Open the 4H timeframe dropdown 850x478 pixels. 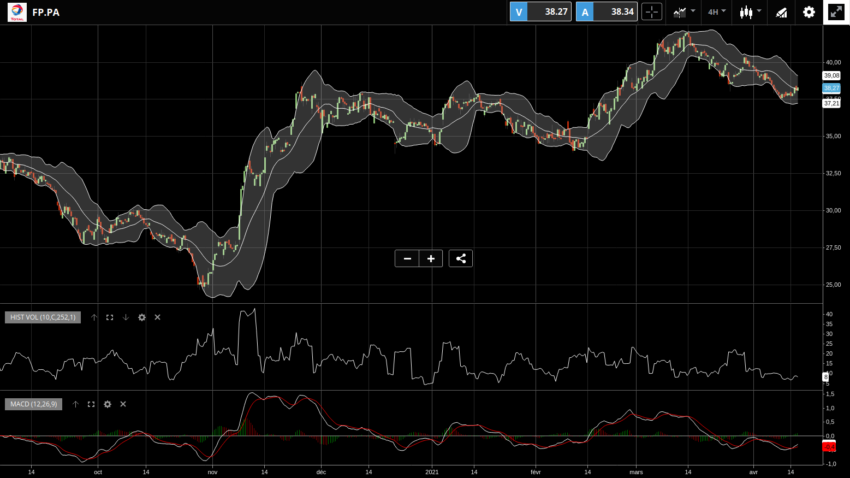point(716,12)
